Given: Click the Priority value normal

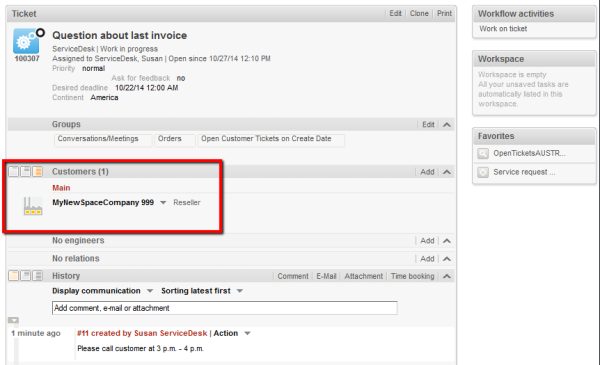Looking at the screenshot, I should point(93,68).
